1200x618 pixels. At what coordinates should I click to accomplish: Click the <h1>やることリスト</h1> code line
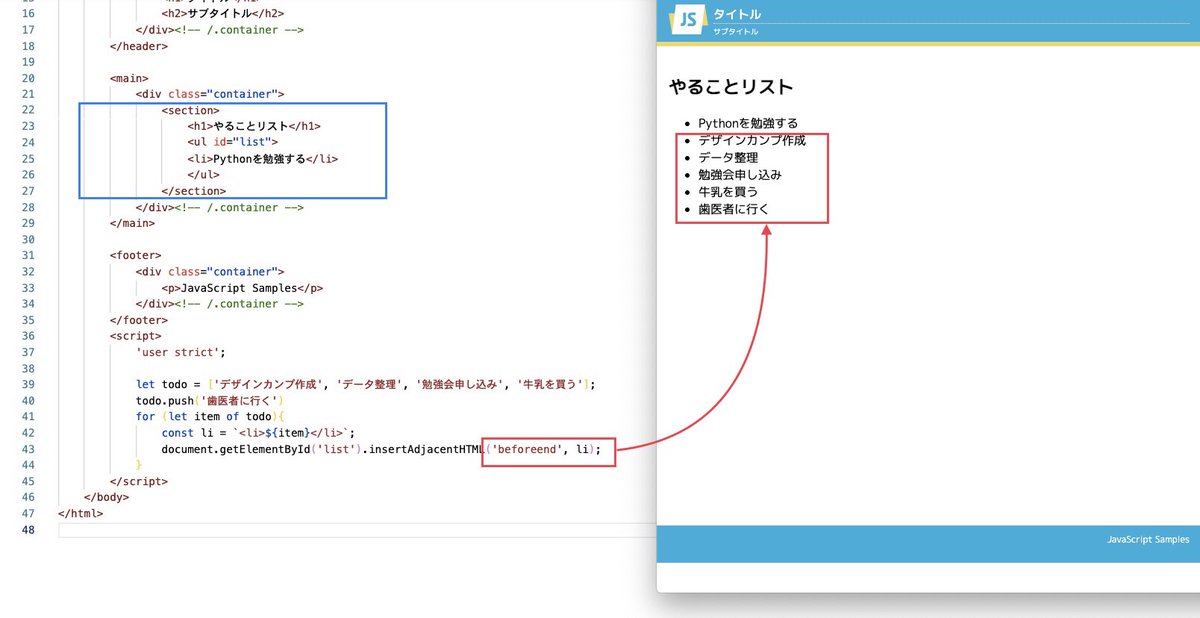tap(253, 126)
